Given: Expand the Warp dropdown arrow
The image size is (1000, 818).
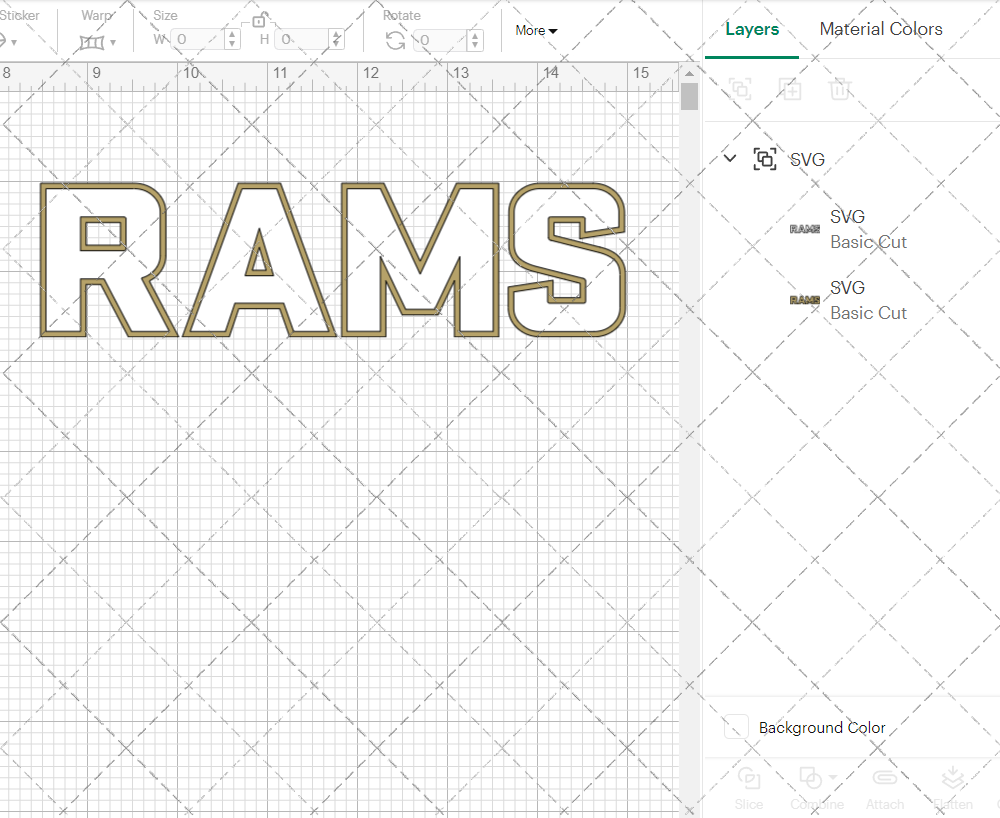Looking at the screenshot, I should coord(113,43).
